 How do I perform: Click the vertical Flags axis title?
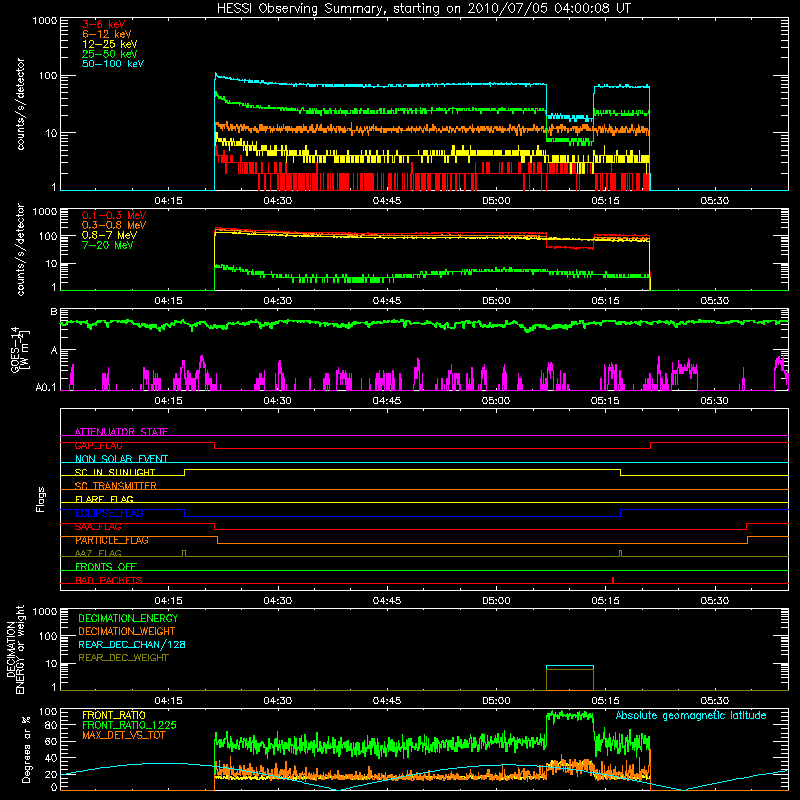point(41,499)
